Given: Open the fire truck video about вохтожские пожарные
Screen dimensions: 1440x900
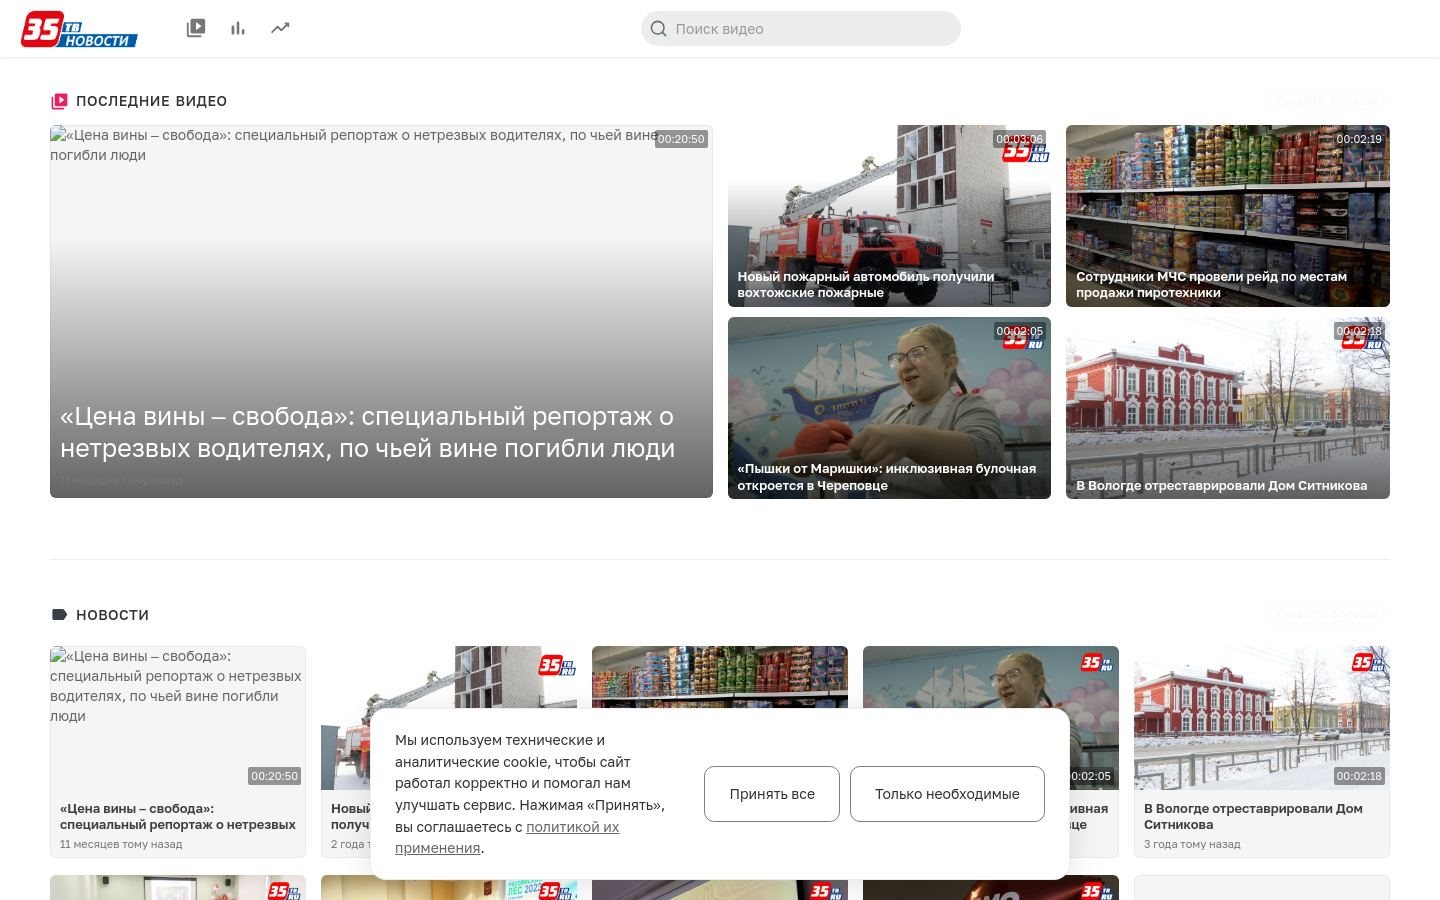Looking at the screenshot, I should [889, 216].
